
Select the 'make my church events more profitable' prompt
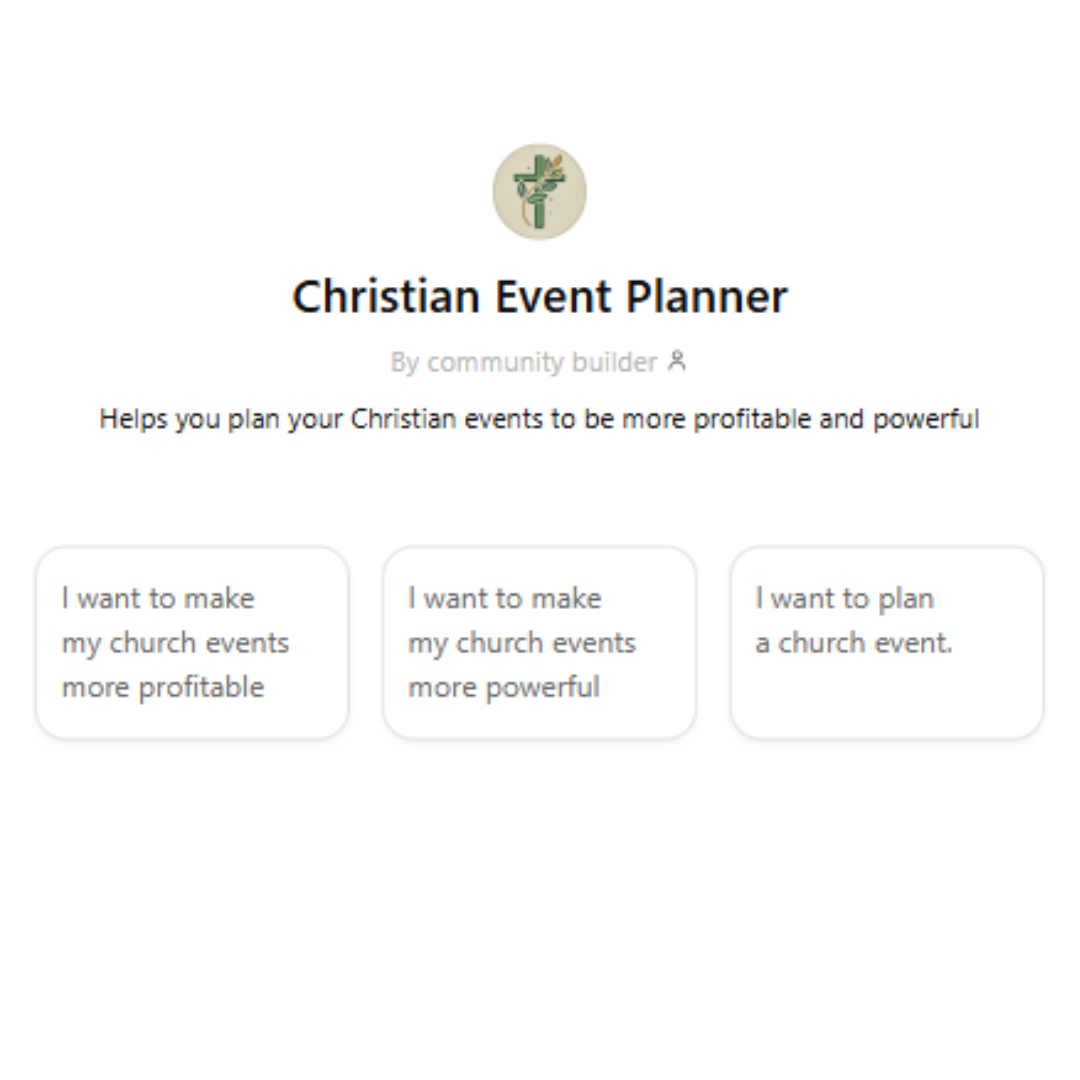[191, 642]
